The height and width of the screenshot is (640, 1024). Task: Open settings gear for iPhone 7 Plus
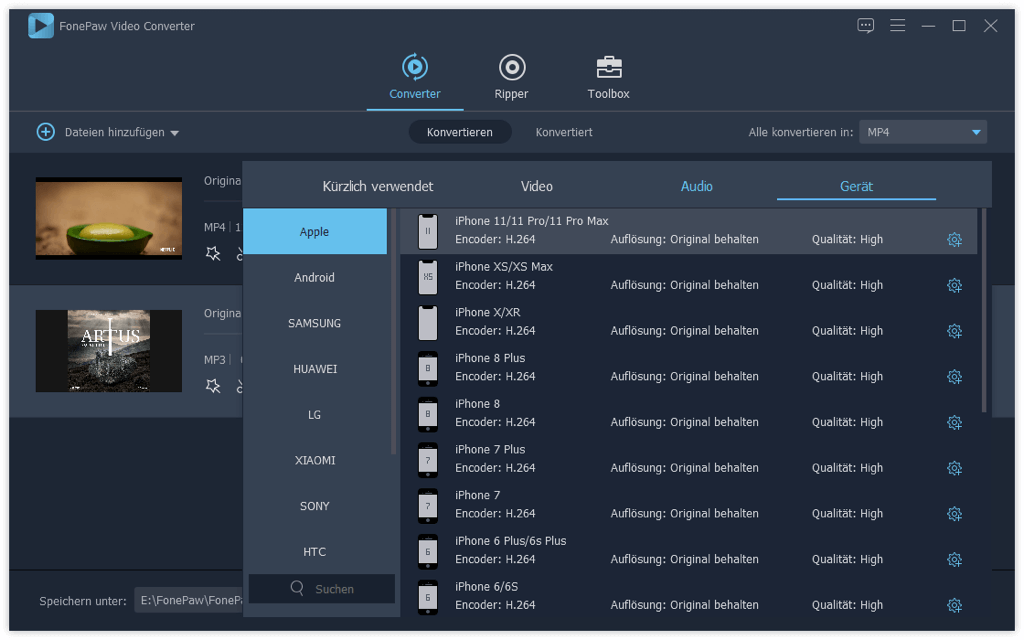pyautogui.click(x=954, y=468)
